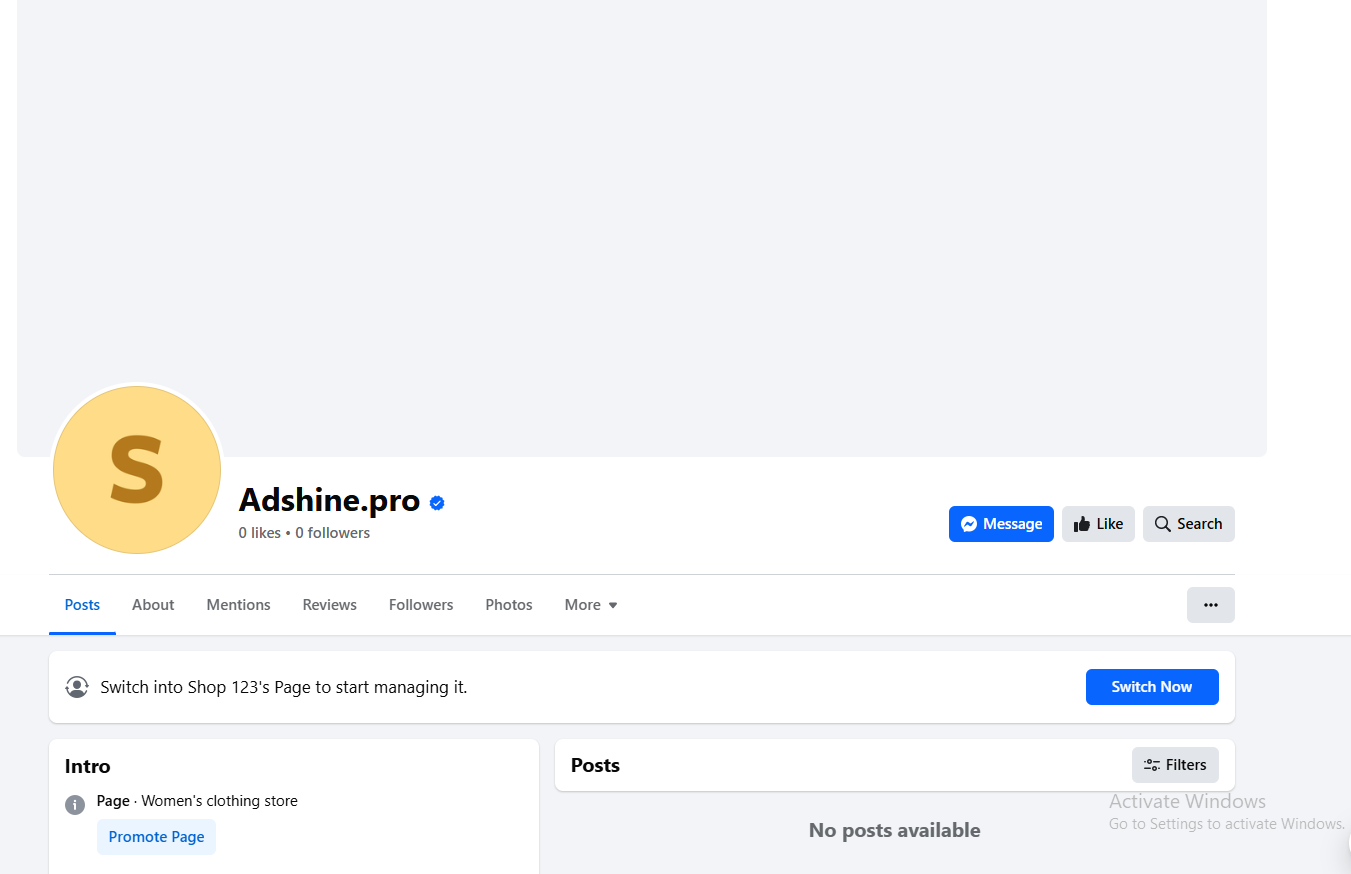
Task: Click the info icon in Intro
Action: 75,804
